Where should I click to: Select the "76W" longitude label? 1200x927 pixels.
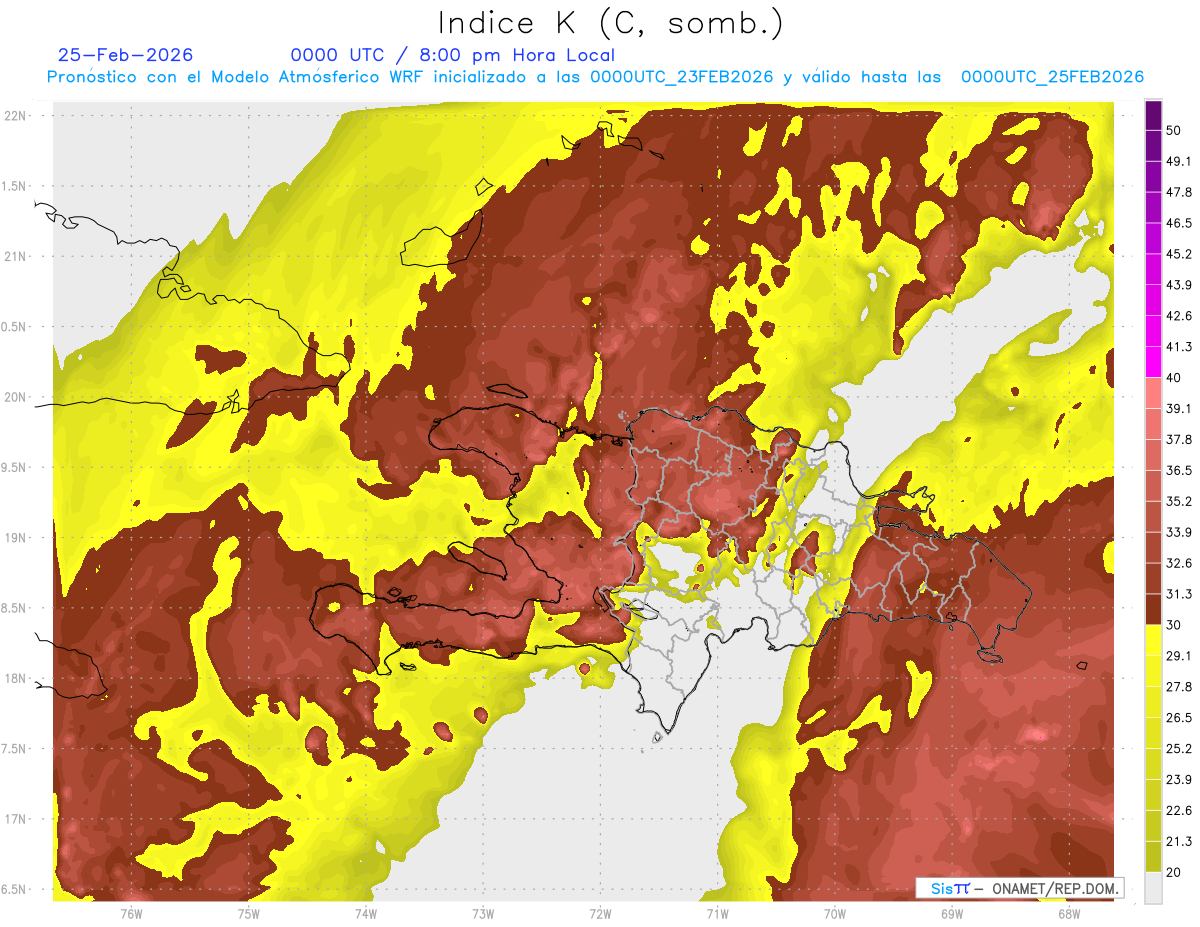click(x=131, y=913)
